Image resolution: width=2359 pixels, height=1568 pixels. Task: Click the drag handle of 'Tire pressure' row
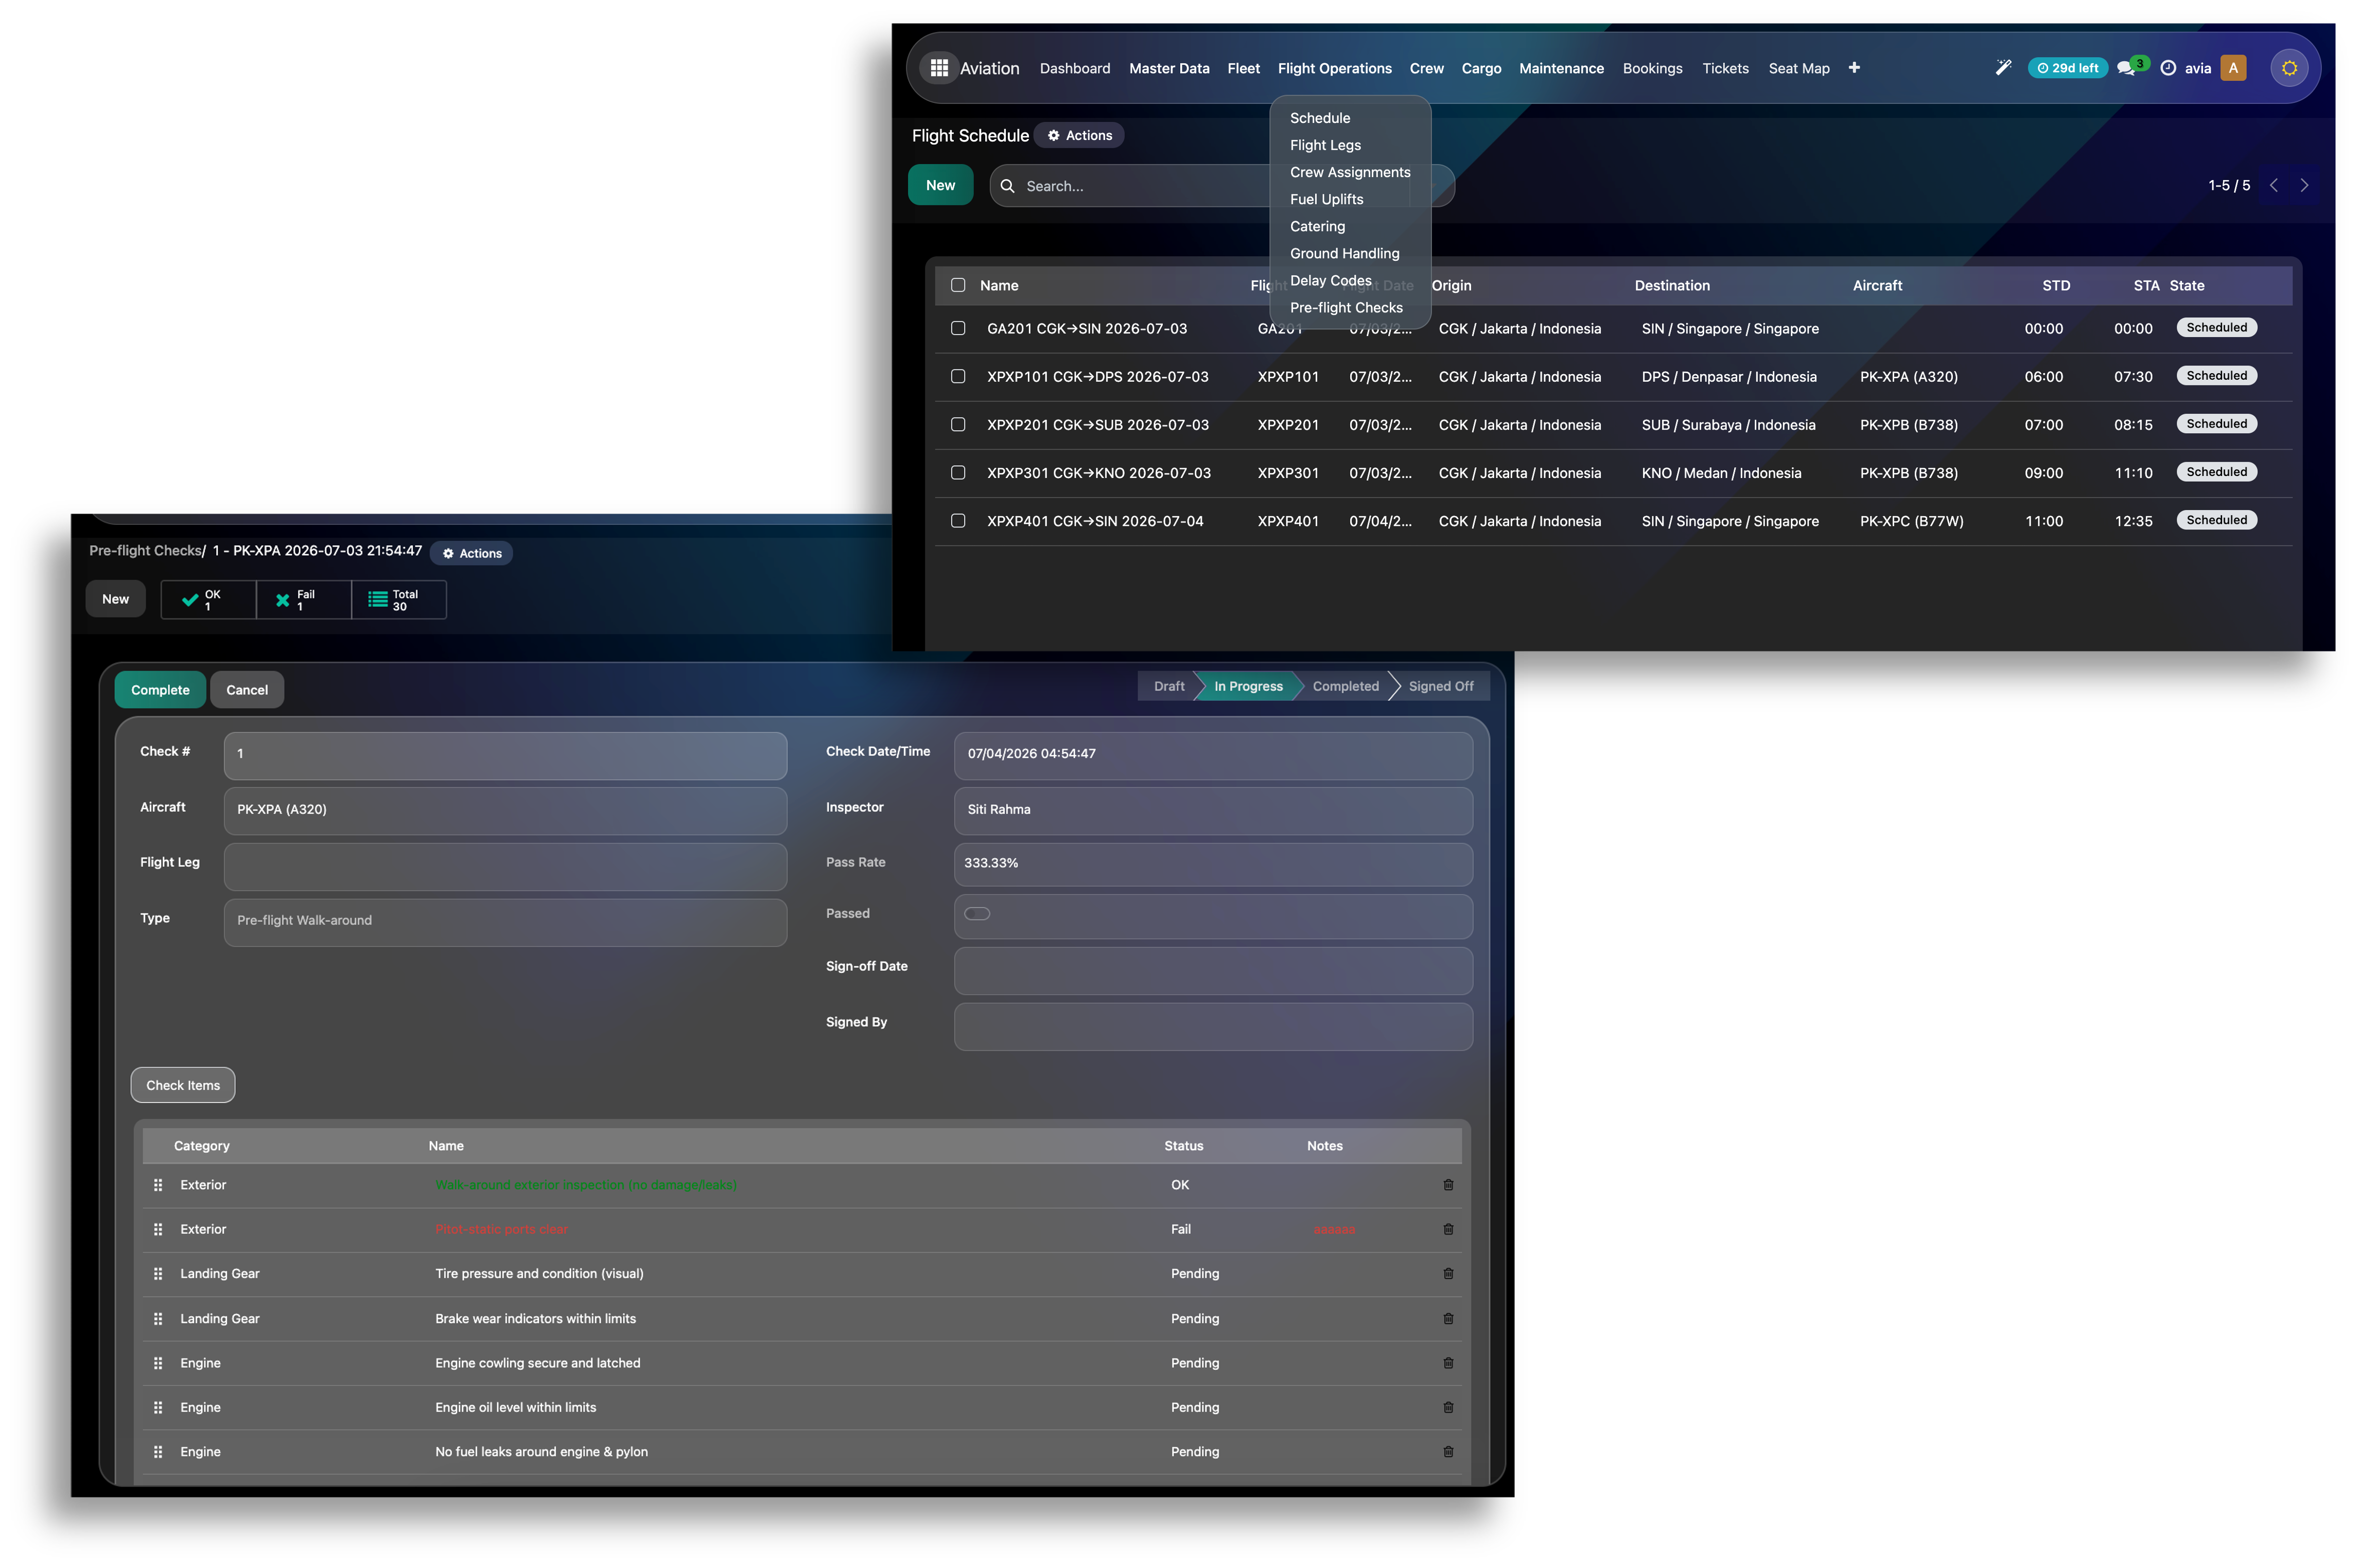(x=158, y=1274)
